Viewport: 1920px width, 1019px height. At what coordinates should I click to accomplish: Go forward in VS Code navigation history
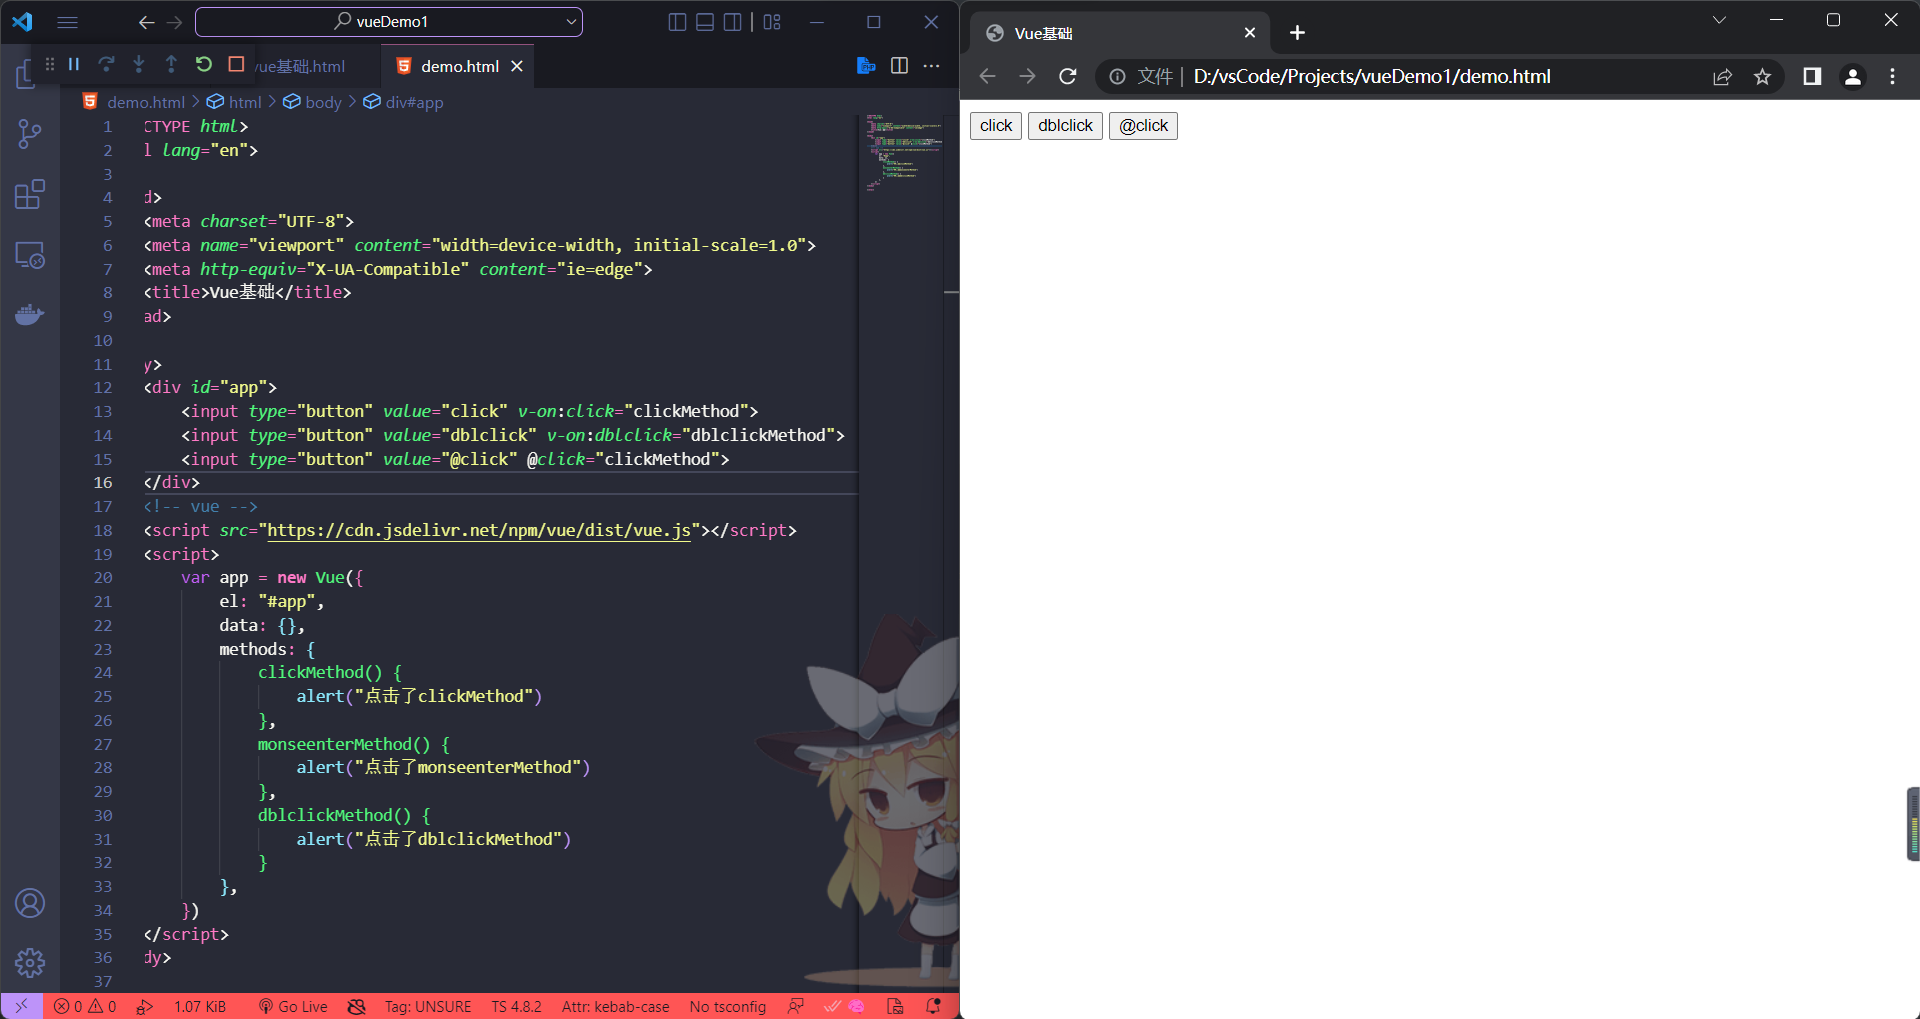[175, 22]
